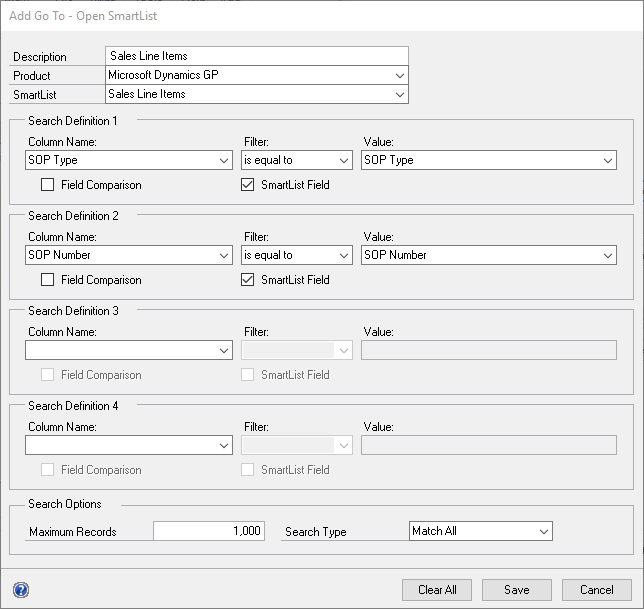This screenshot has height=609, width=644.
Task: Open Column Name dropdown in Search Definition 3
Action: coord(129,350)
